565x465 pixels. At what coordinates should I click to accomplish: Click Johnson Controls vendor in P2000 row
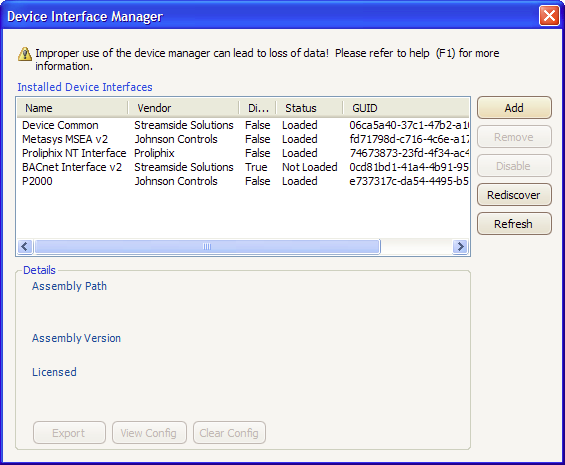pos(176,181)
